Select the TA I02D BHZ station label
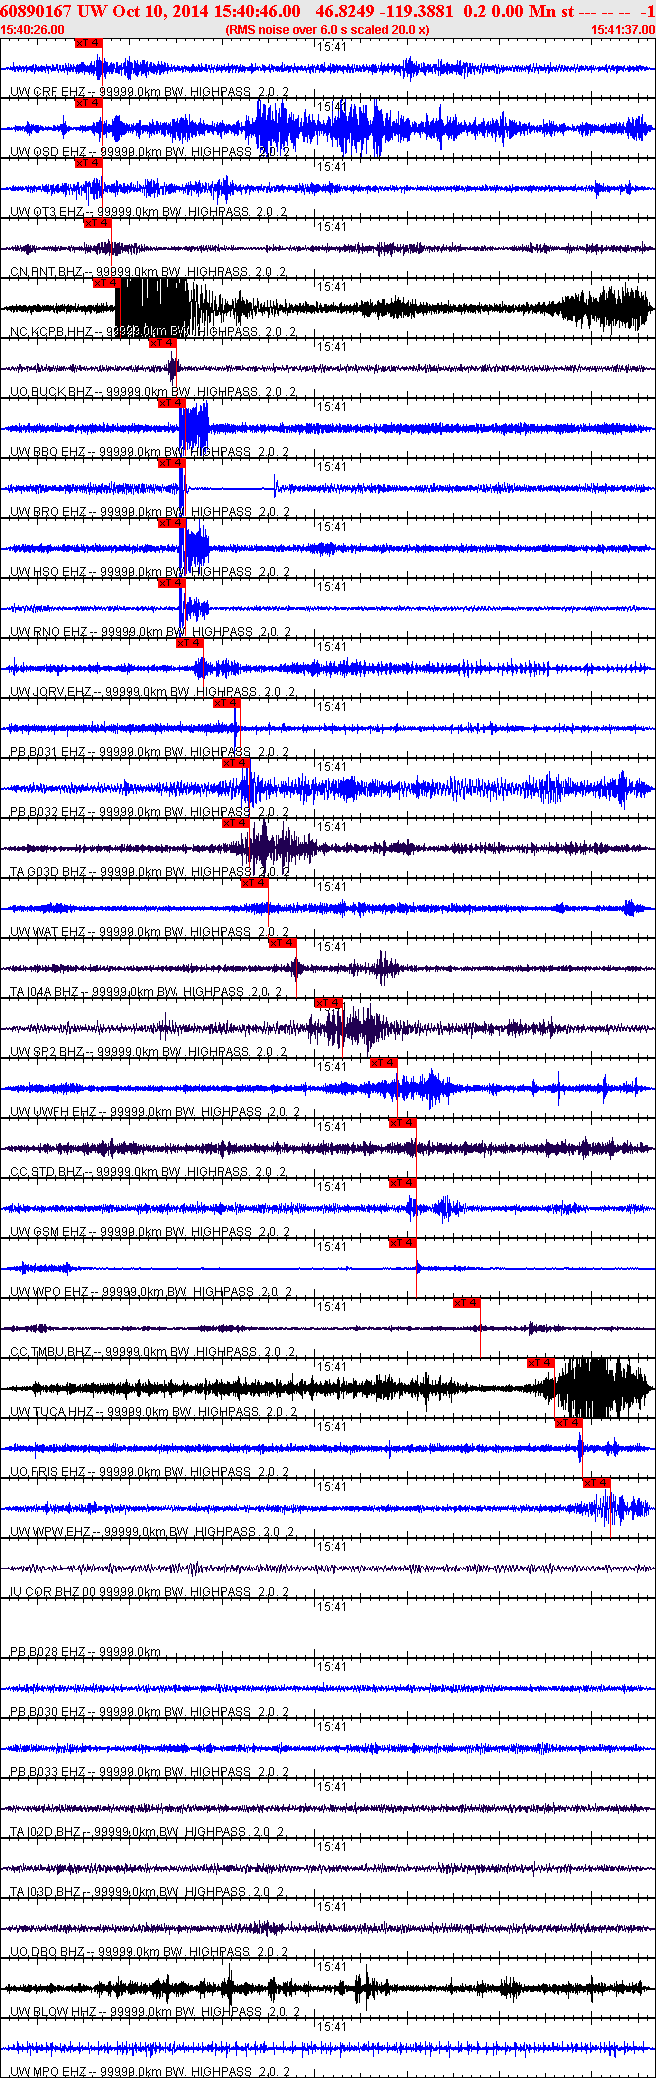 click(x=46, y=1832)
